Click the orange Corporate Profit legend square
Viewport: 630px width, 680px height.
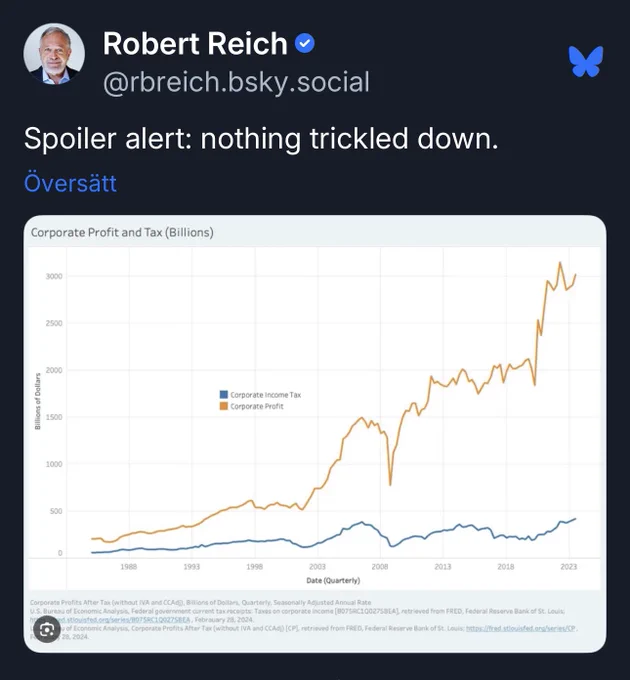point(224,406)
